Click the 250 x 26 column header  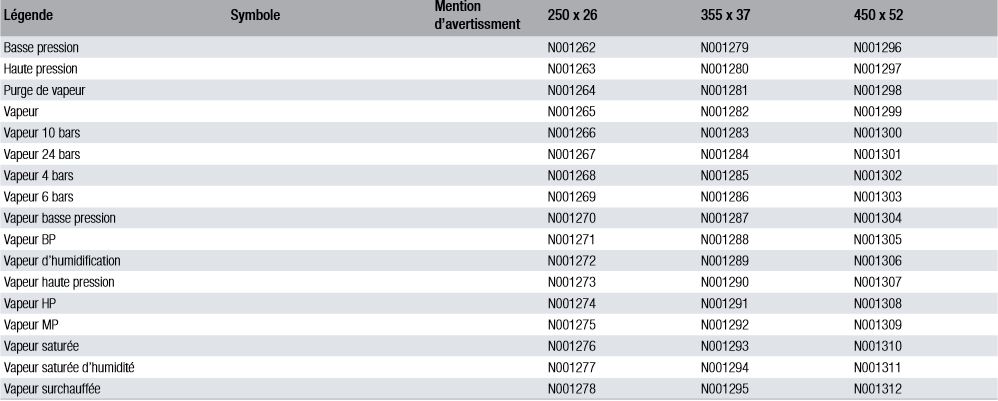[x=572, y=16]
